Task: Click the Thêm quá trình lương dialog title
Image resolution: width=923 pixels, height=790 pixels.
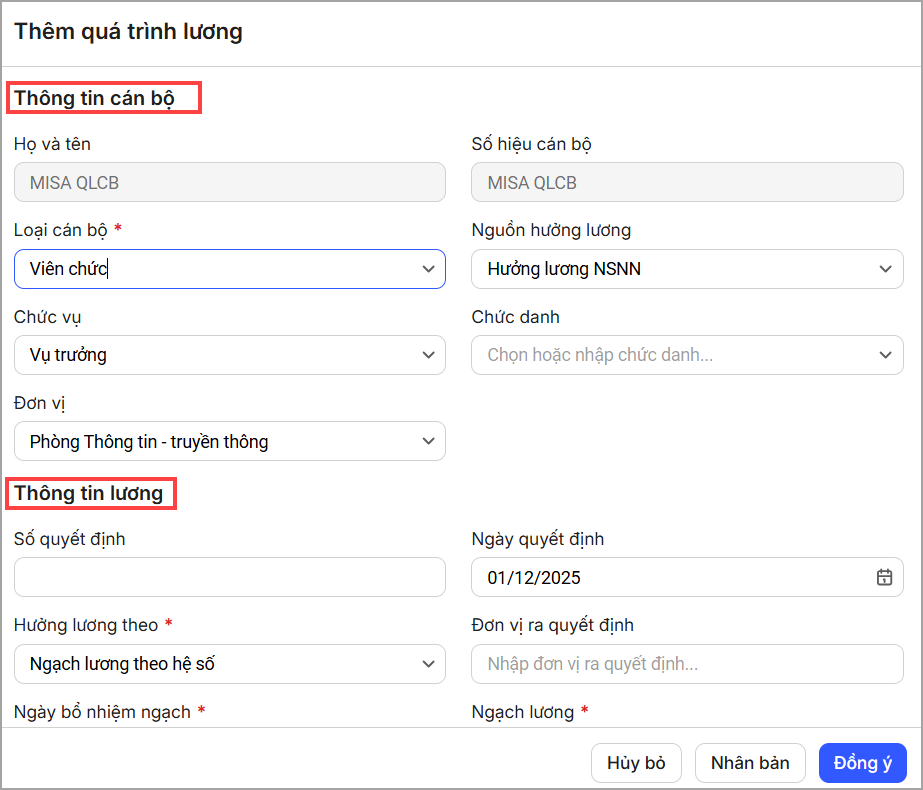Action: click(x=128, y=31)
